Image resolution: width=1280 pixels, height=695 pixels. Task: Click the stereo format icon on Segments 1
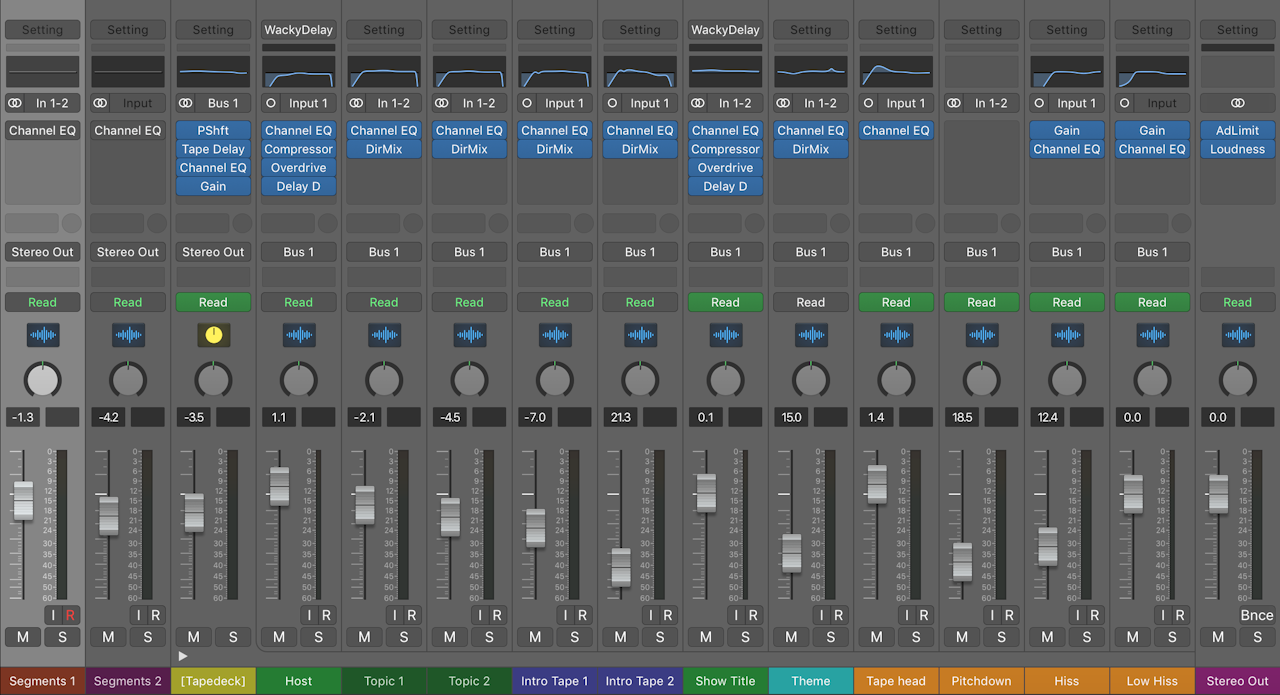point(13,103)
